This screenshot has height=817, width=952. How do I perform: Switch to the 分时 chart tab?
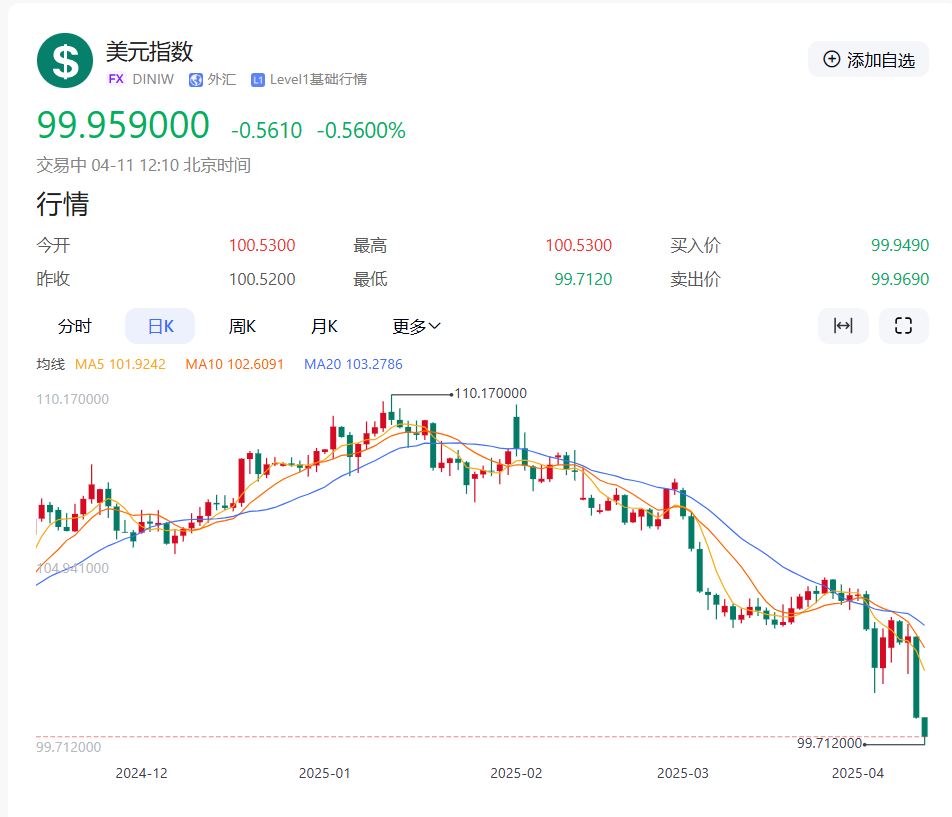point(74,326)
